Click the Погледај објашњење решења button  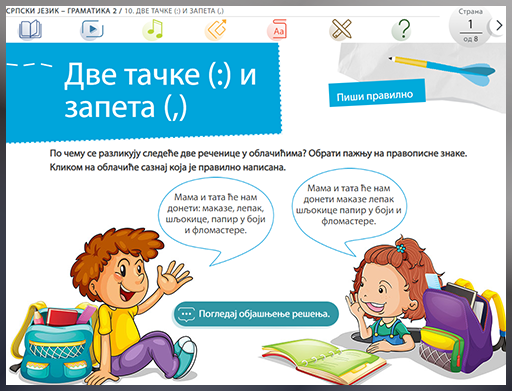[x=256, y=314]
